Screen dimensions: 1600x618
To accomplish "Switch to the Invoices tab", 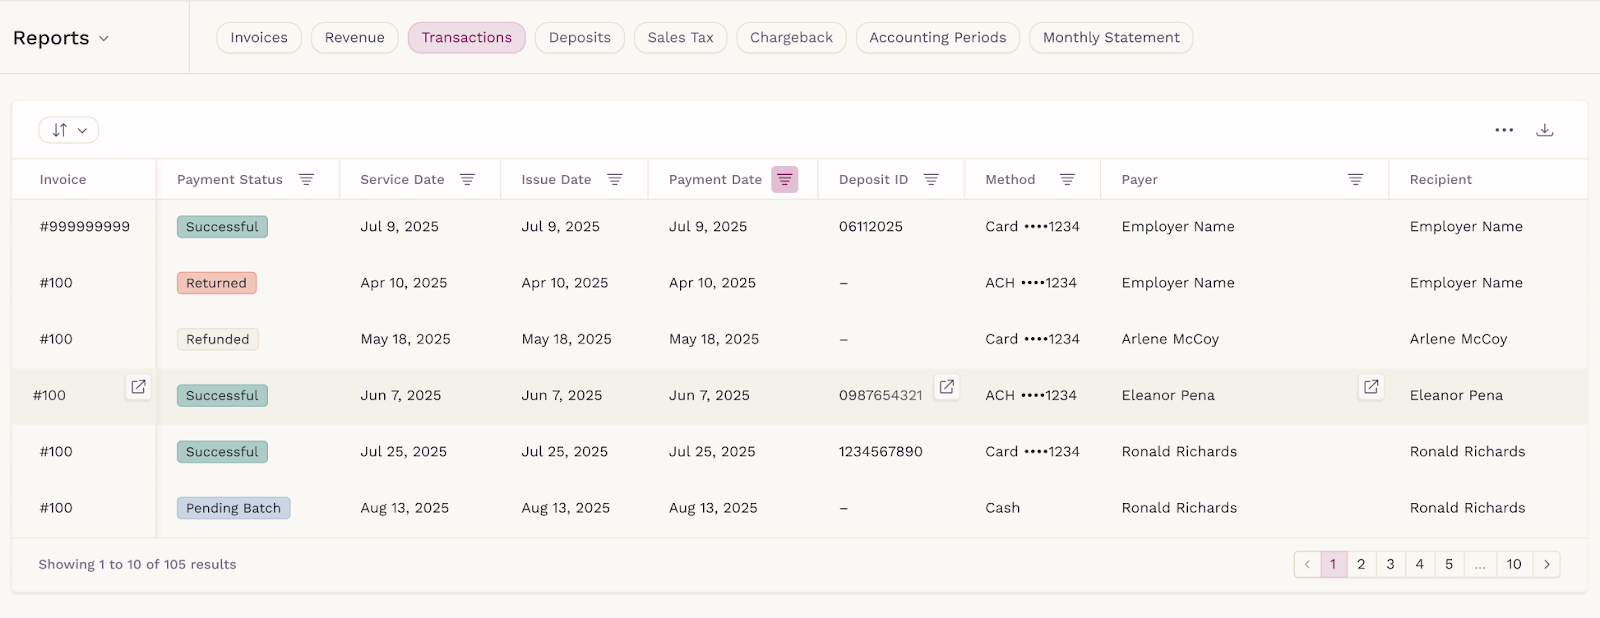I will point(259,38).
